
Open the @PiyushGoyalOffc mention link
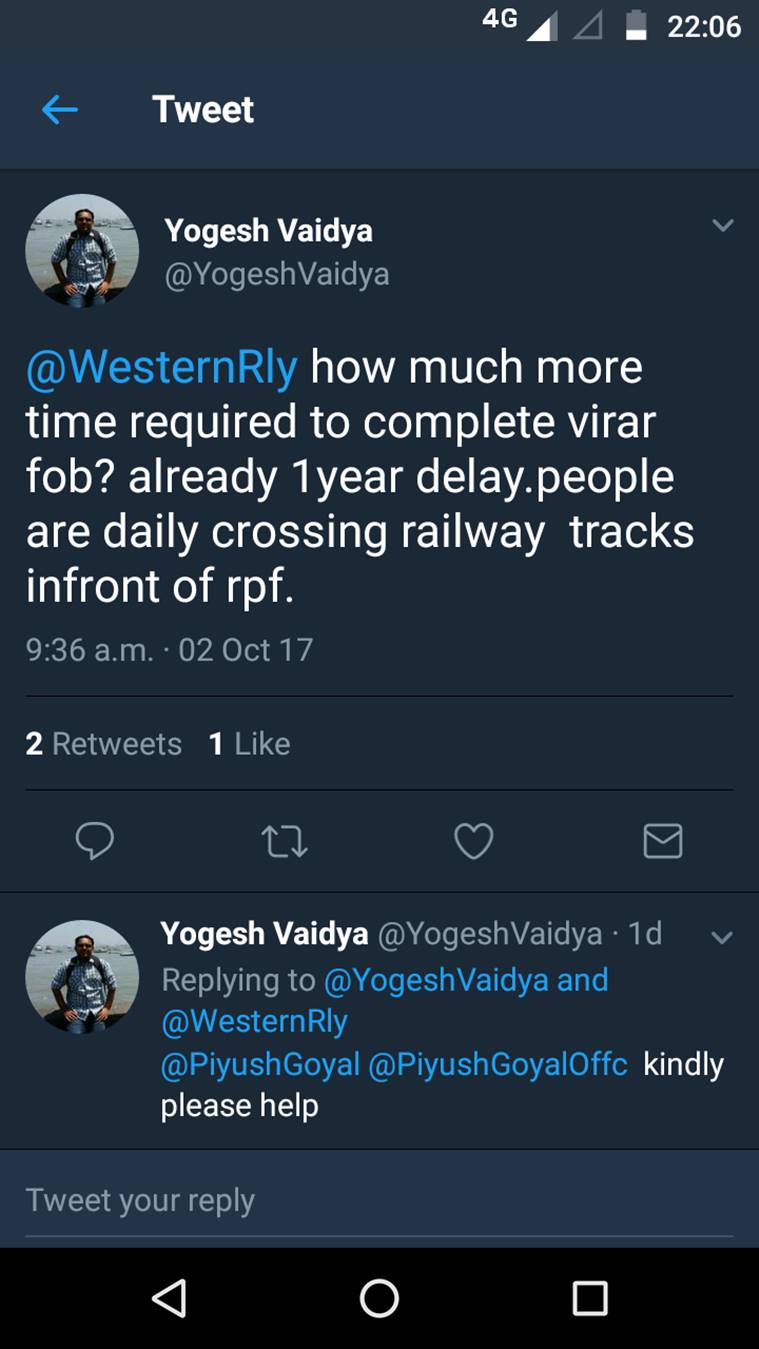coord(498,1065)
